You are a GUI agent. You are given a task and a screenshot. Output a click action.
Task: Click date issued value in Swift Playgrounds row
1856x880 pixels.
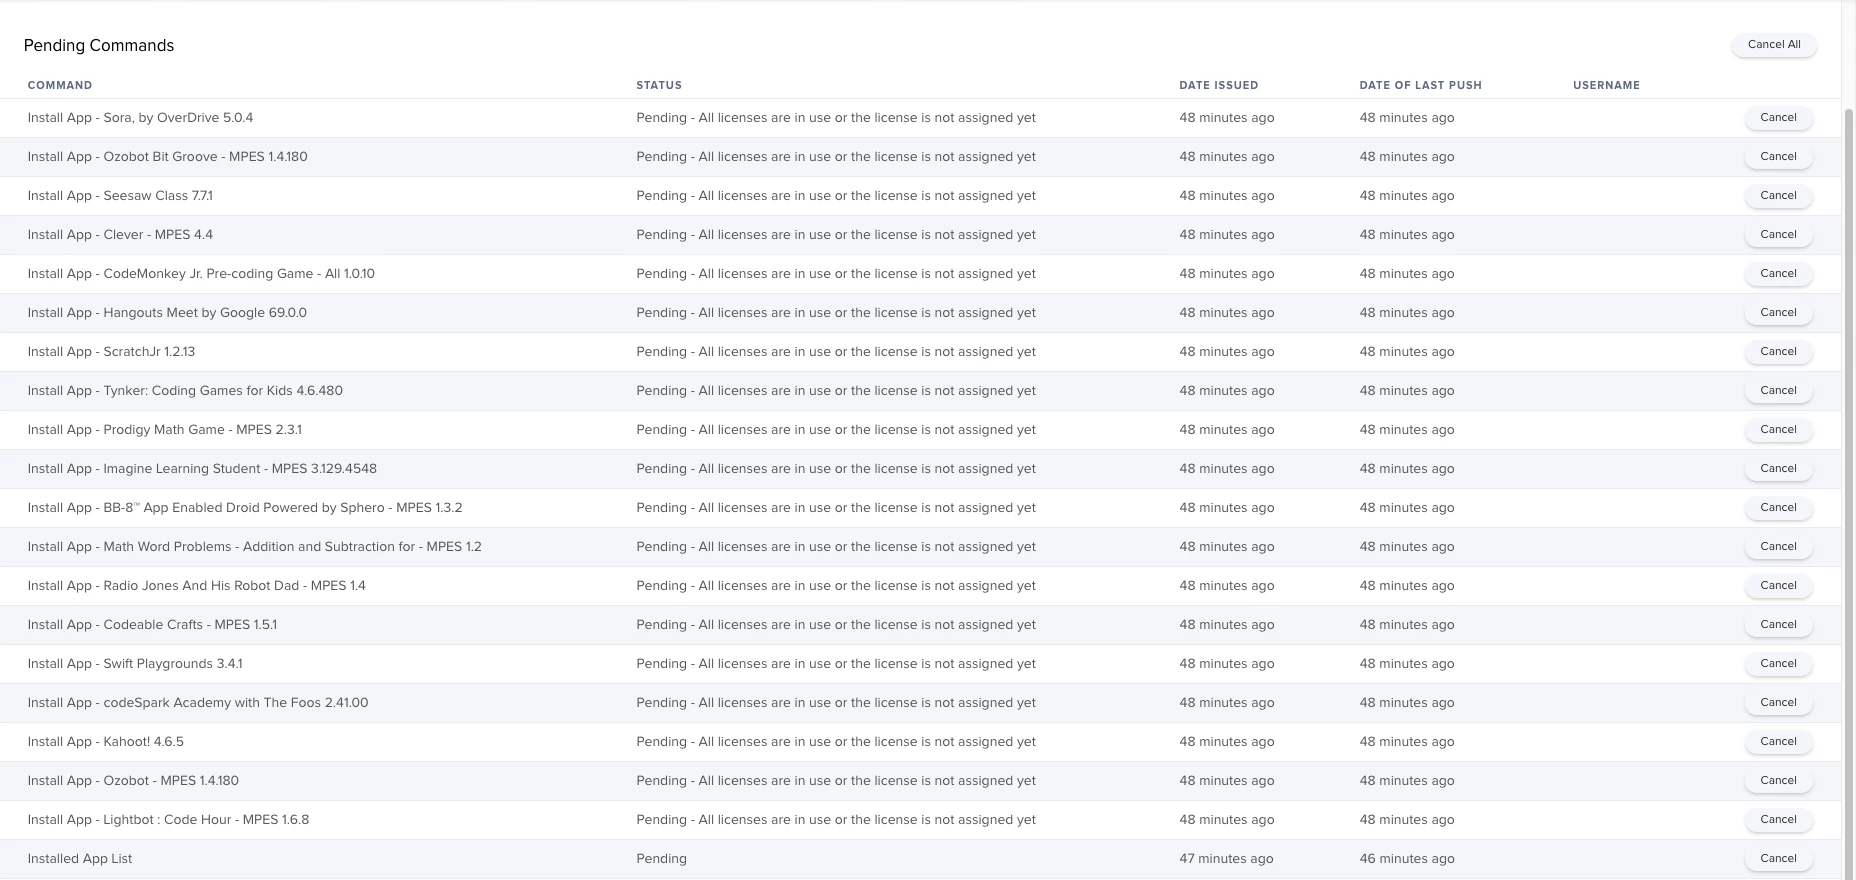tap(1226, 664)
